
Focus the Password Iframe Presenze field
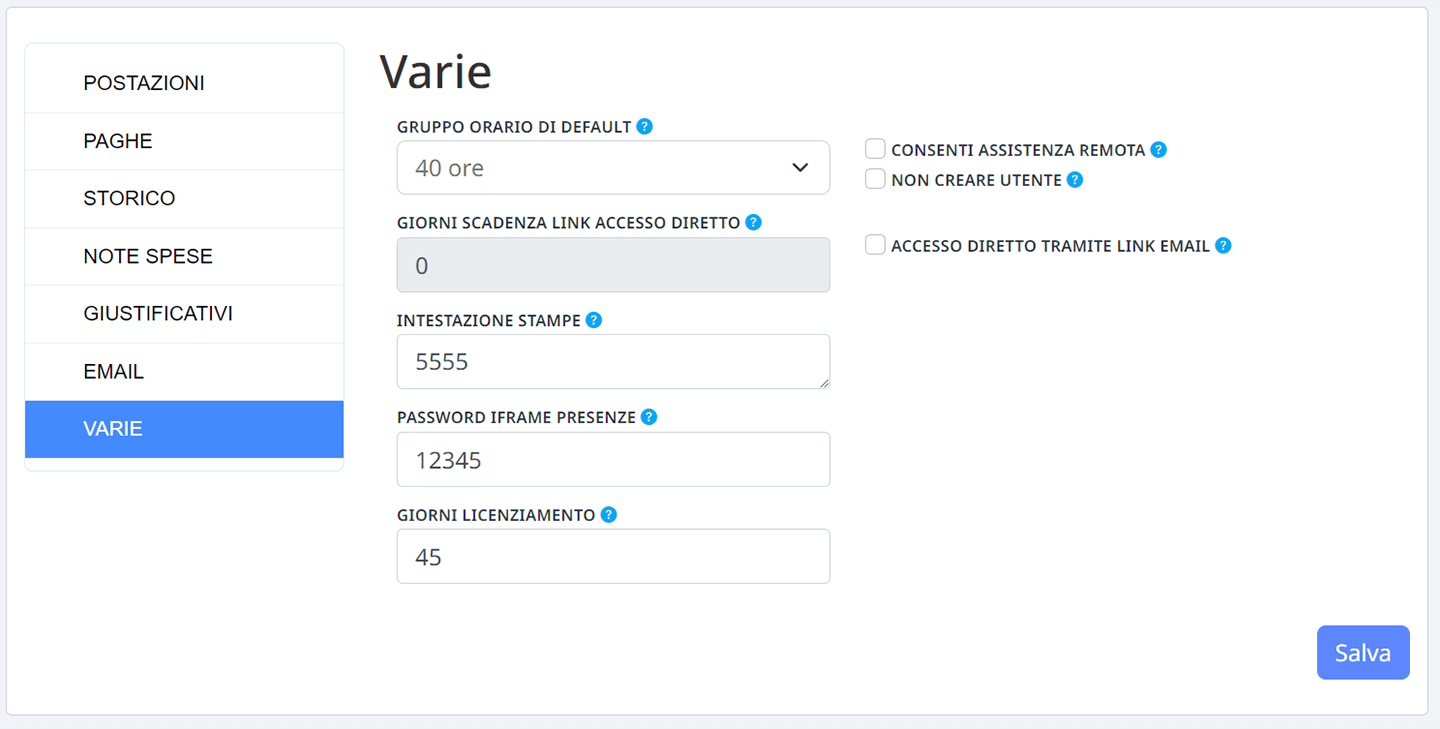coord(613,459)
